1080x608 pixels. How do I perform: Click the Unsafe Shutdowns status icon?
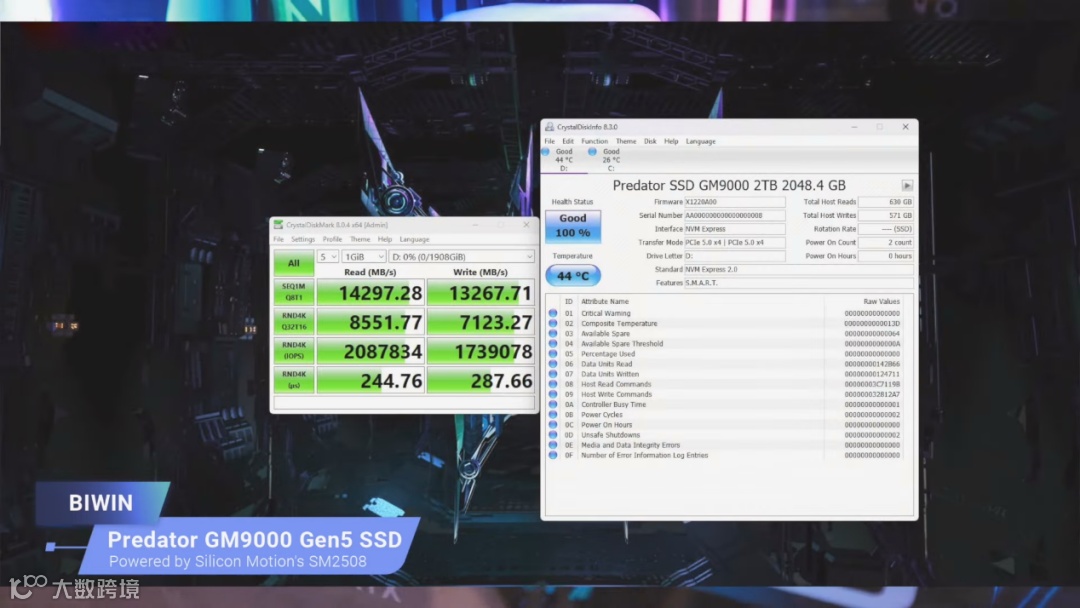(x=552, y=435)
